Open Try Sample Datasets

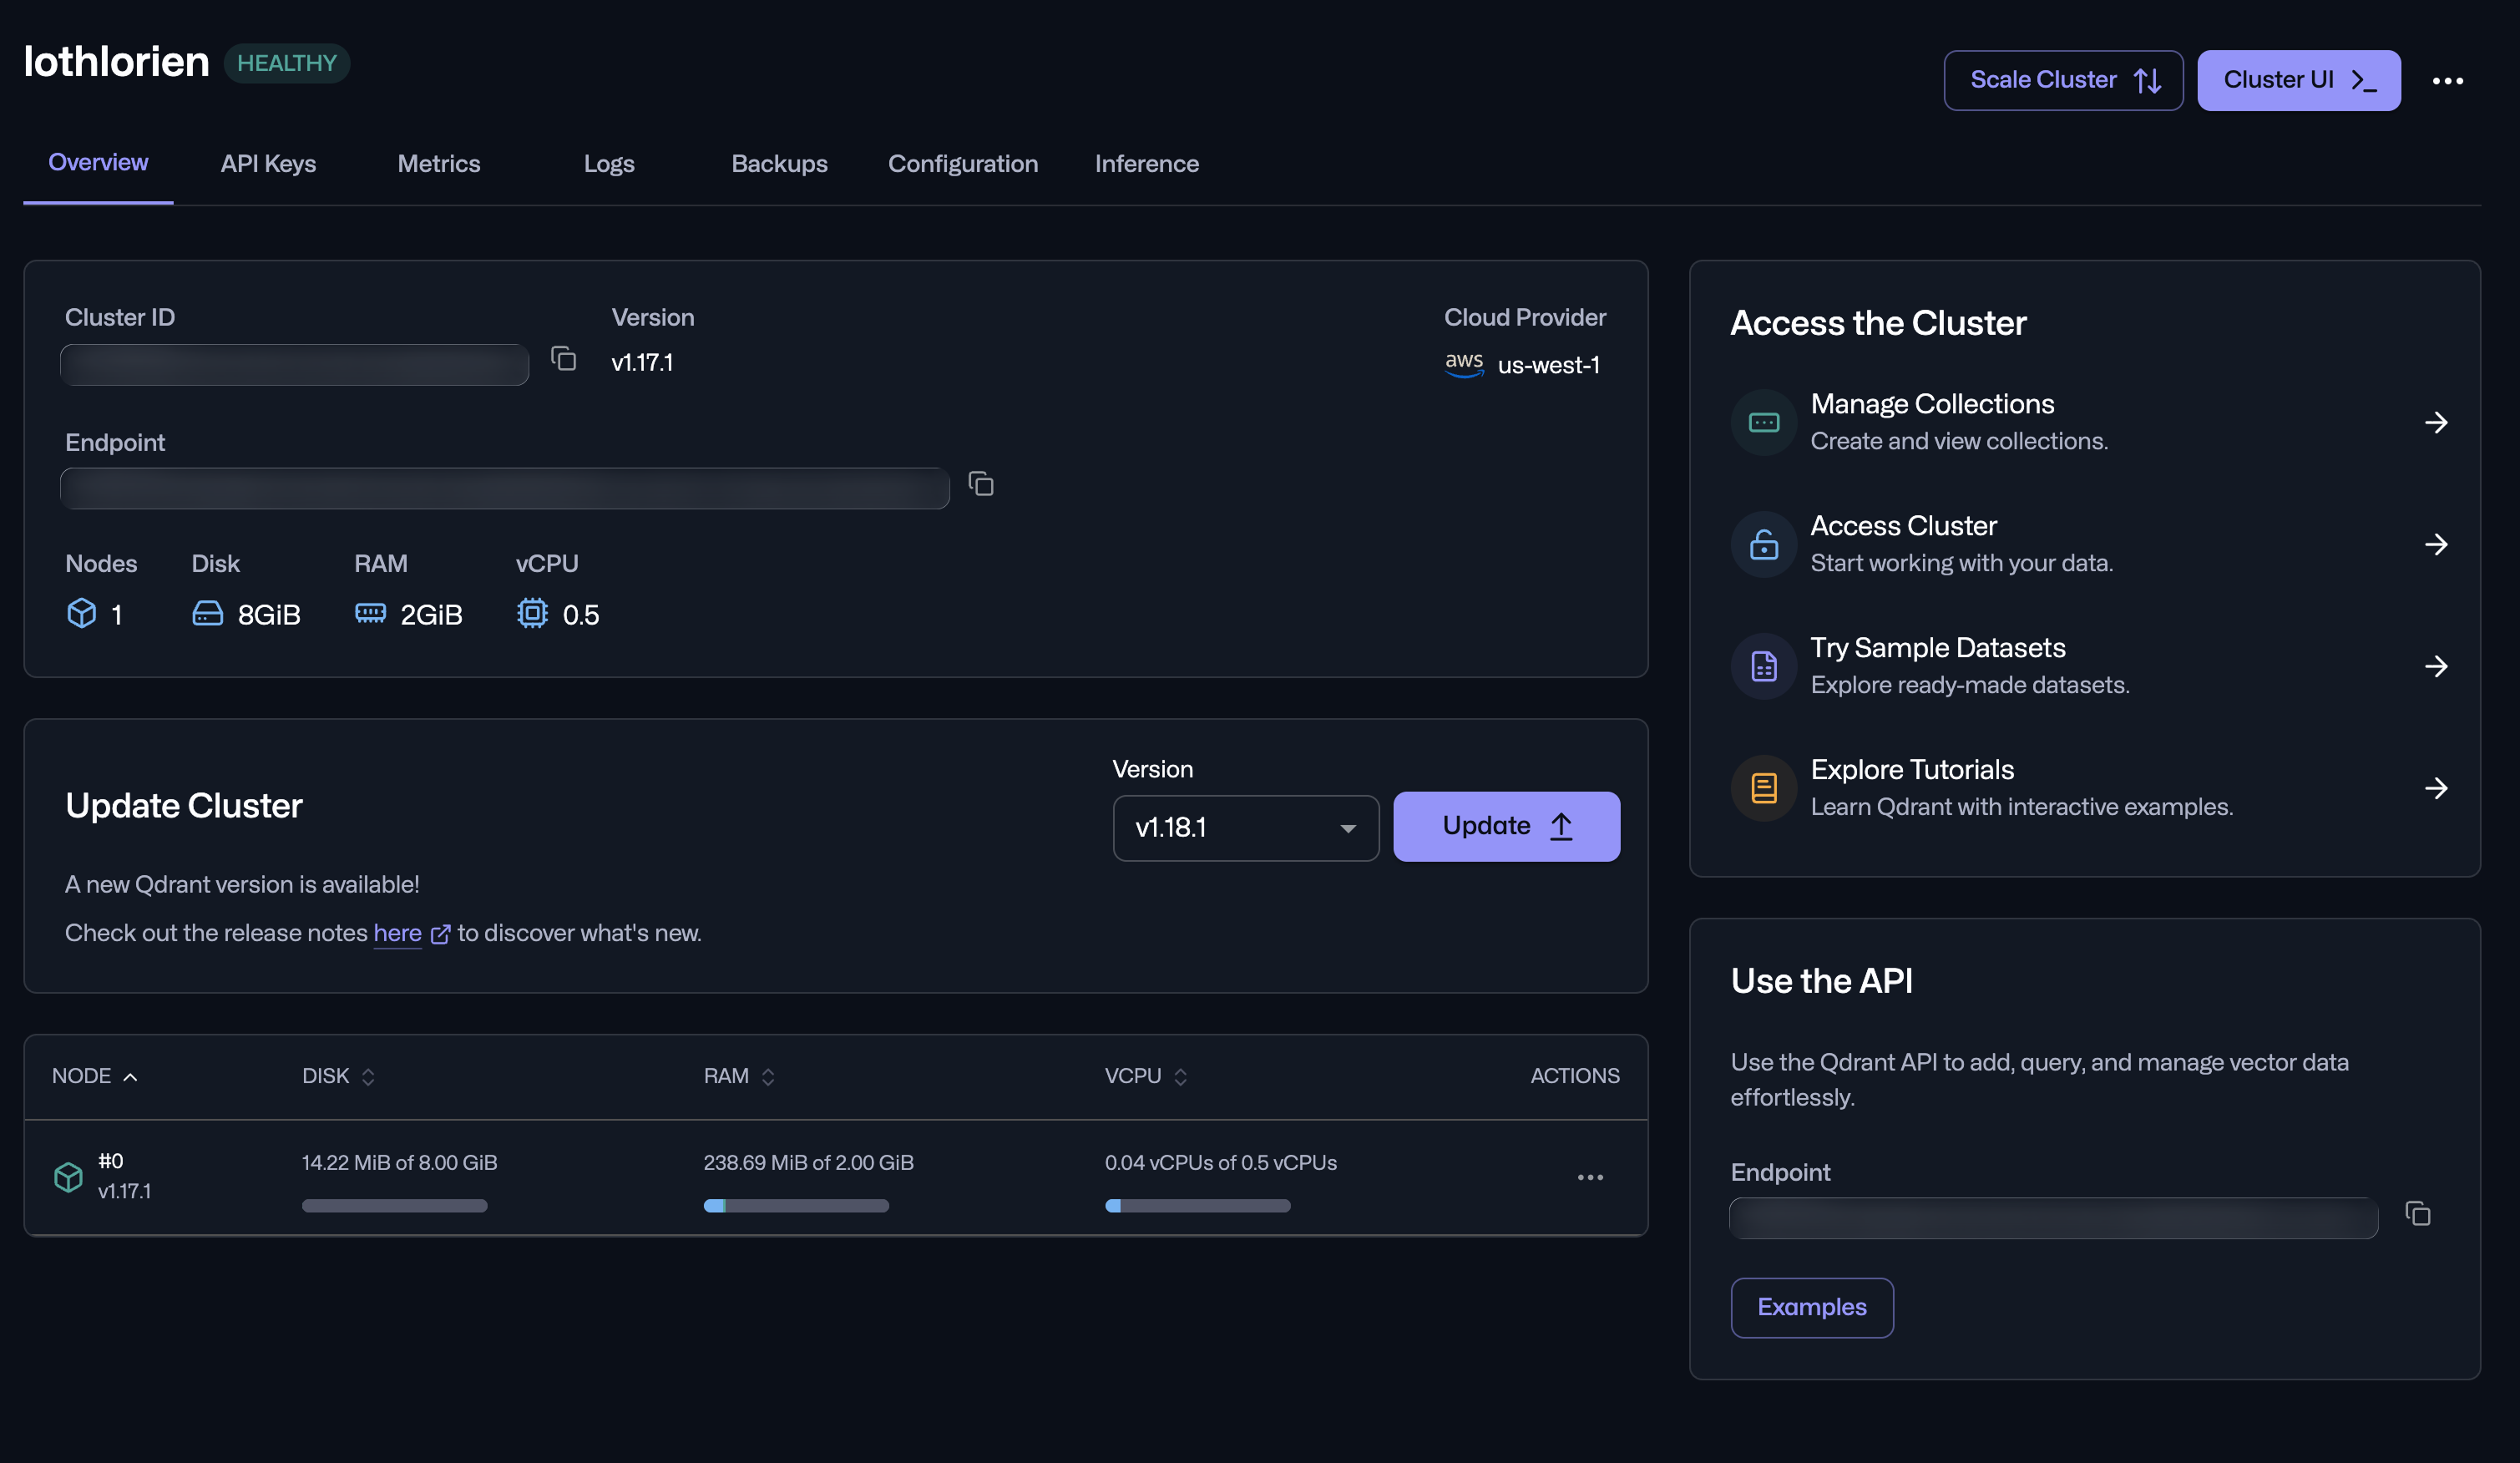tap(2090, 667)
